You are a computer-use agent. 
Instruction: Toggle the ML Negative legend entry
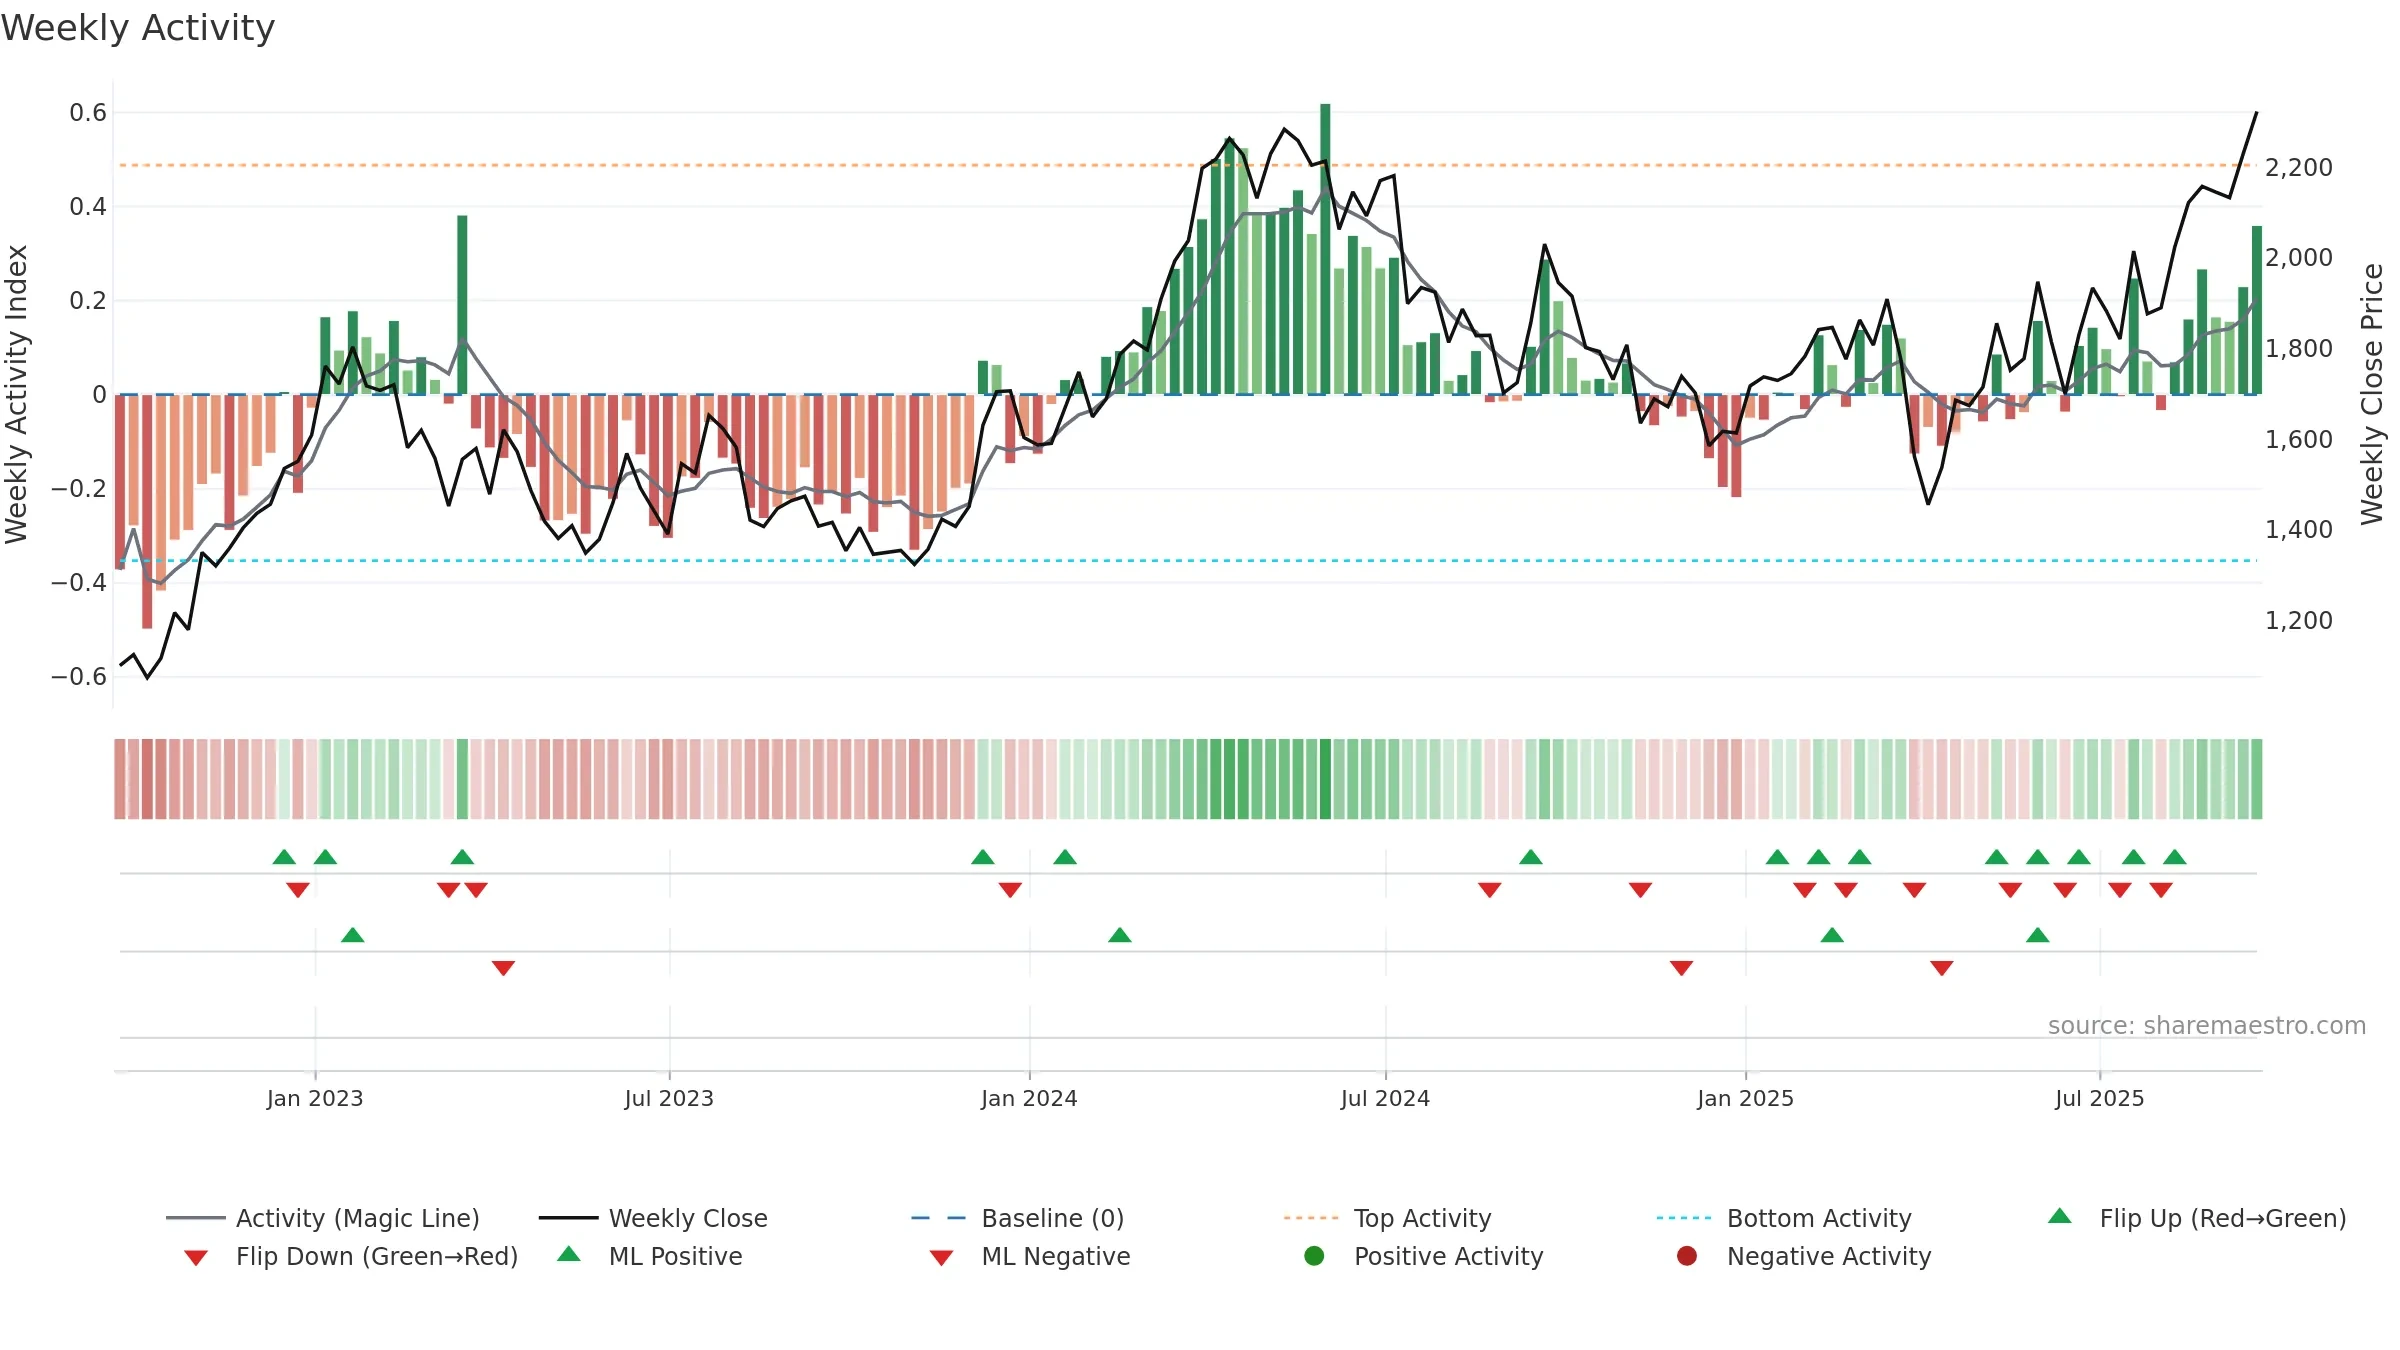1030,1256
